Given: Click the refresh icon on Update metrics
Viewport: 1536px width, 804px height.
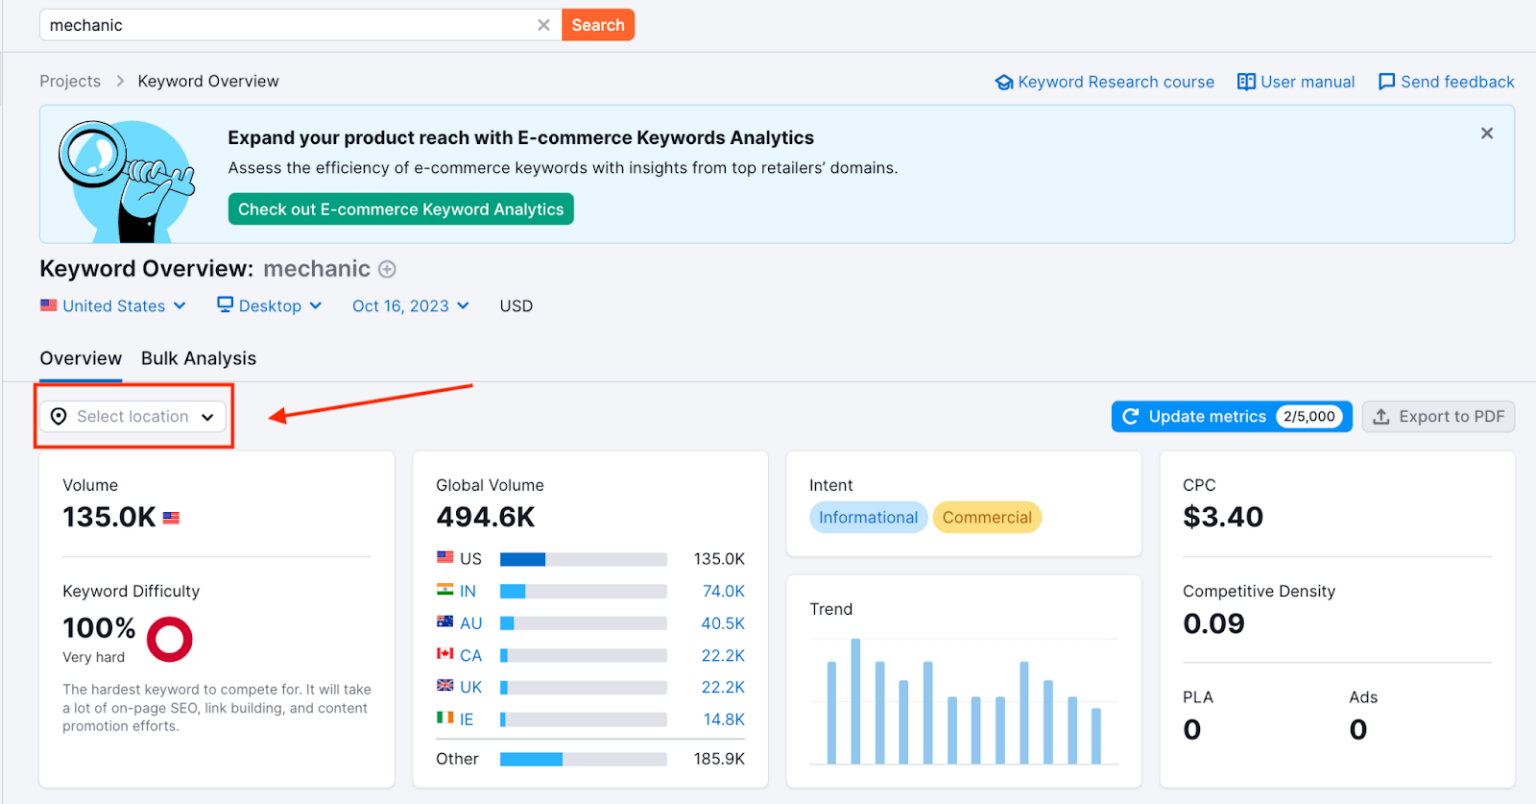Looking at the screenshot, I should point(1131,416).
